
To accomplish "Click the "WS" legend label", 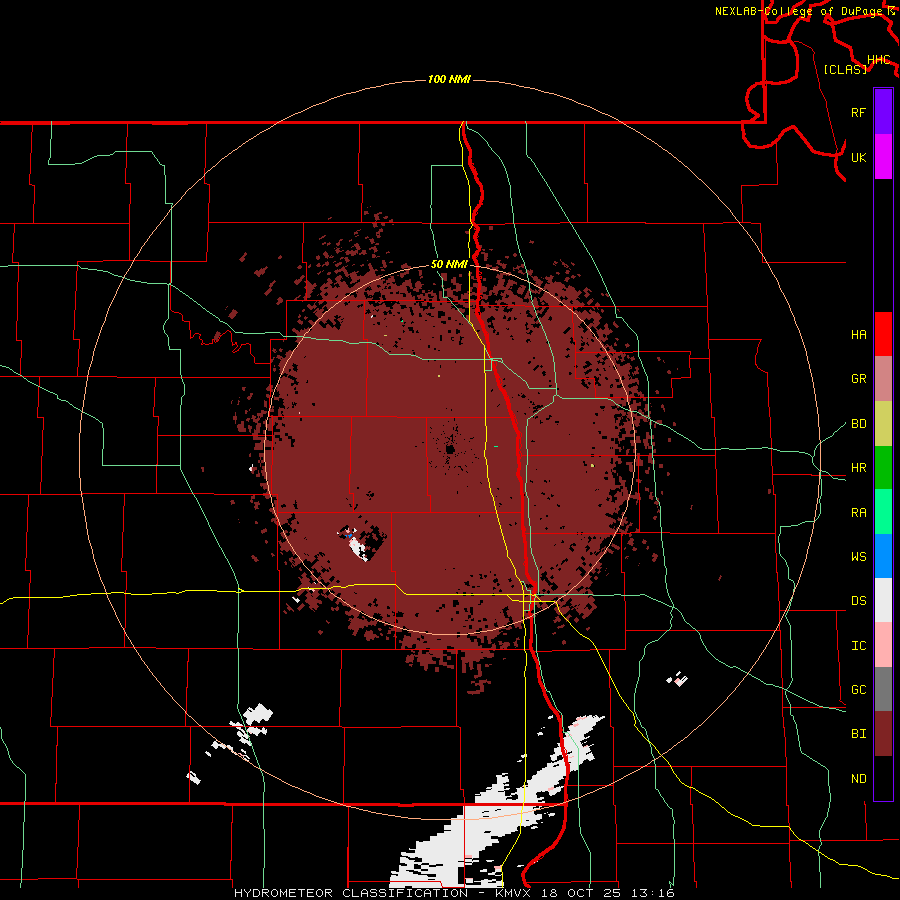I will tap(858, 557).
